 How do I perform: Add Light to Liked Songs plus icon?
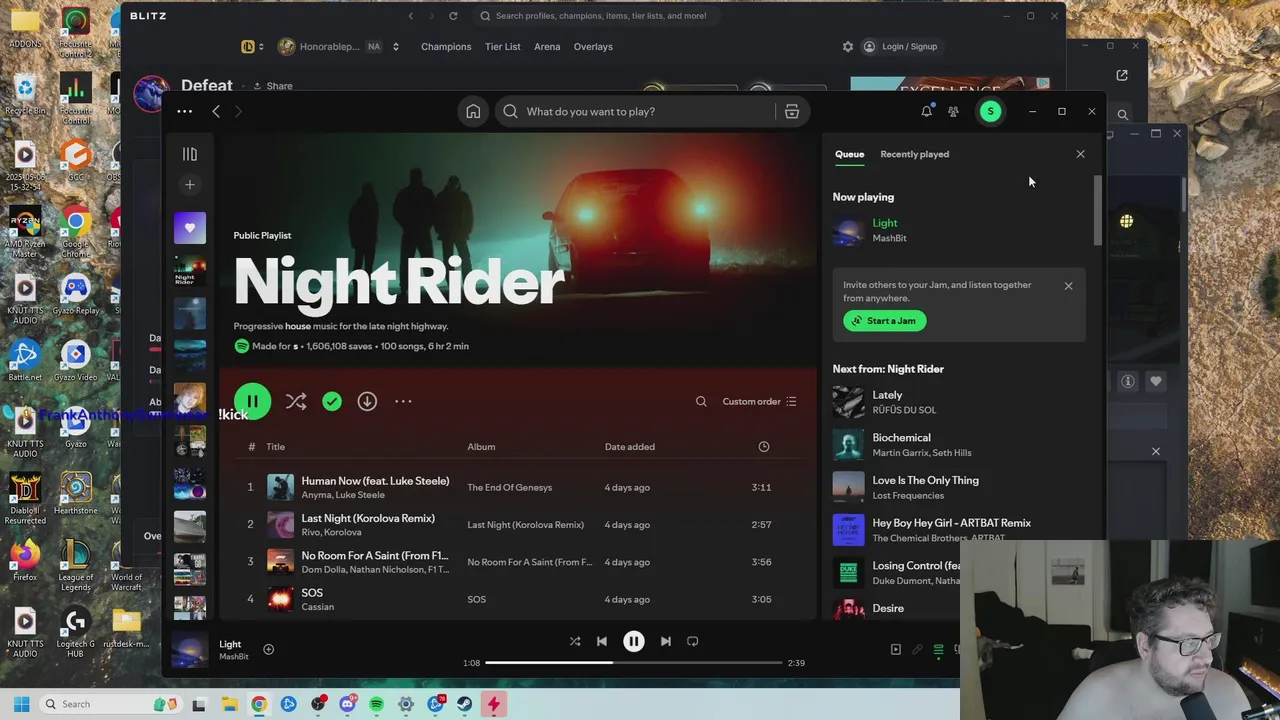[x=268, y=649]
